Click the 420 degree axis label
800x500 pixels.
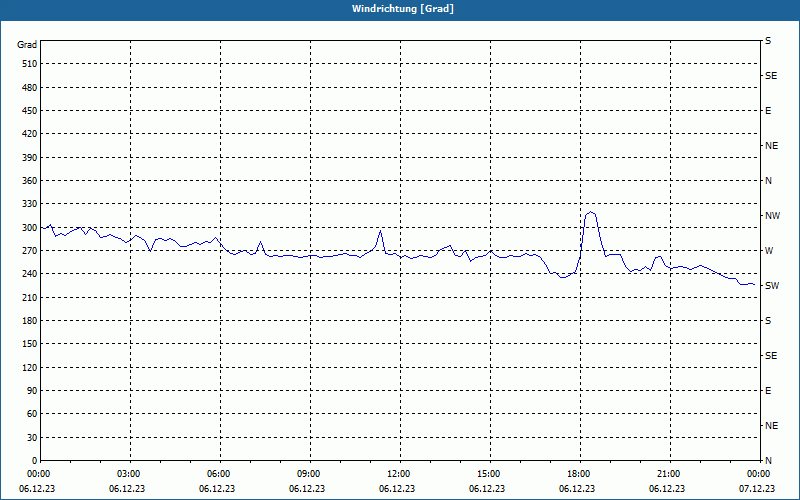point(30,134)
